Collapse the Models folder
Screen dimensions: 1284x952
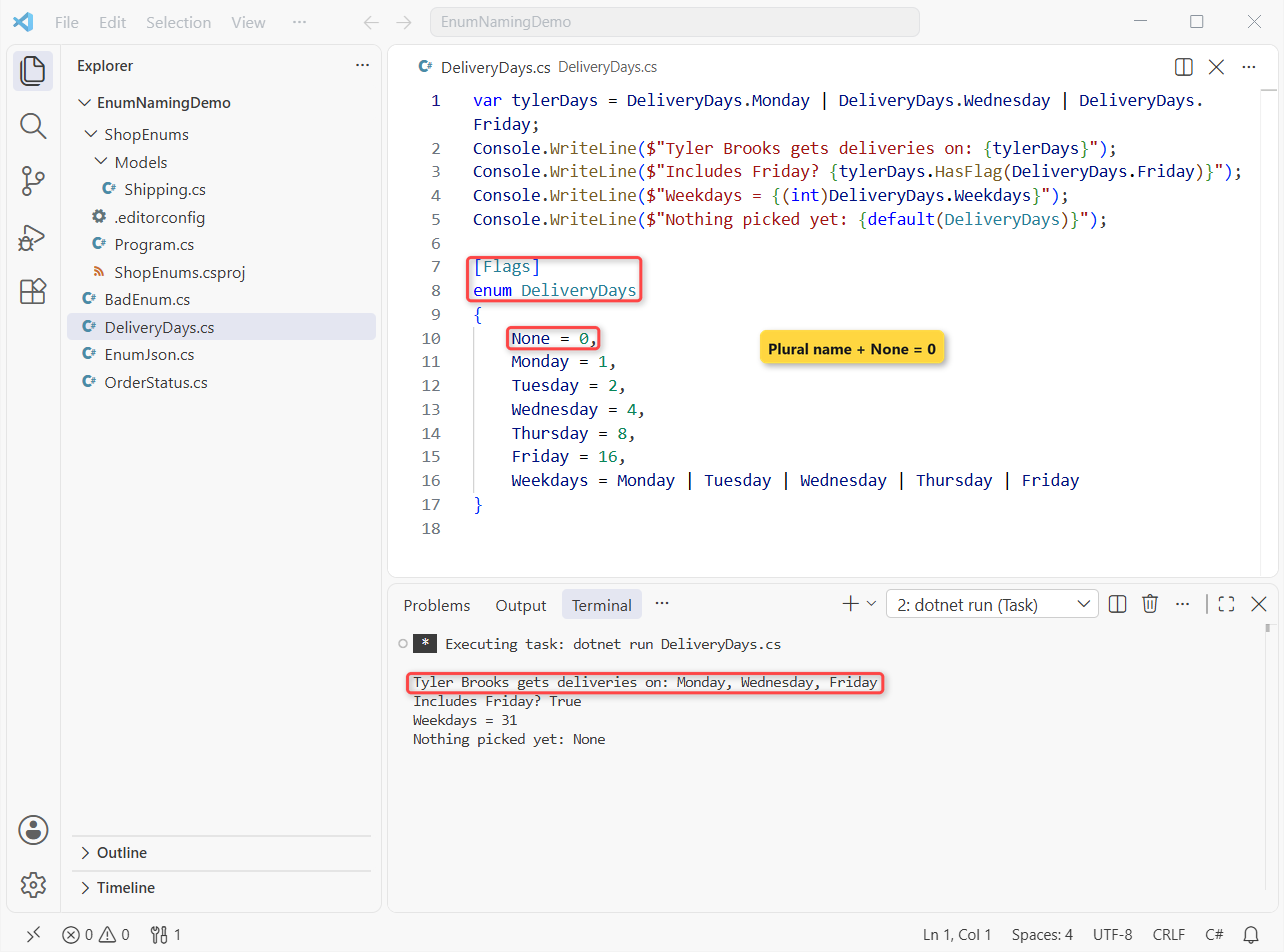pyautogui.click(x=221, y=162)
